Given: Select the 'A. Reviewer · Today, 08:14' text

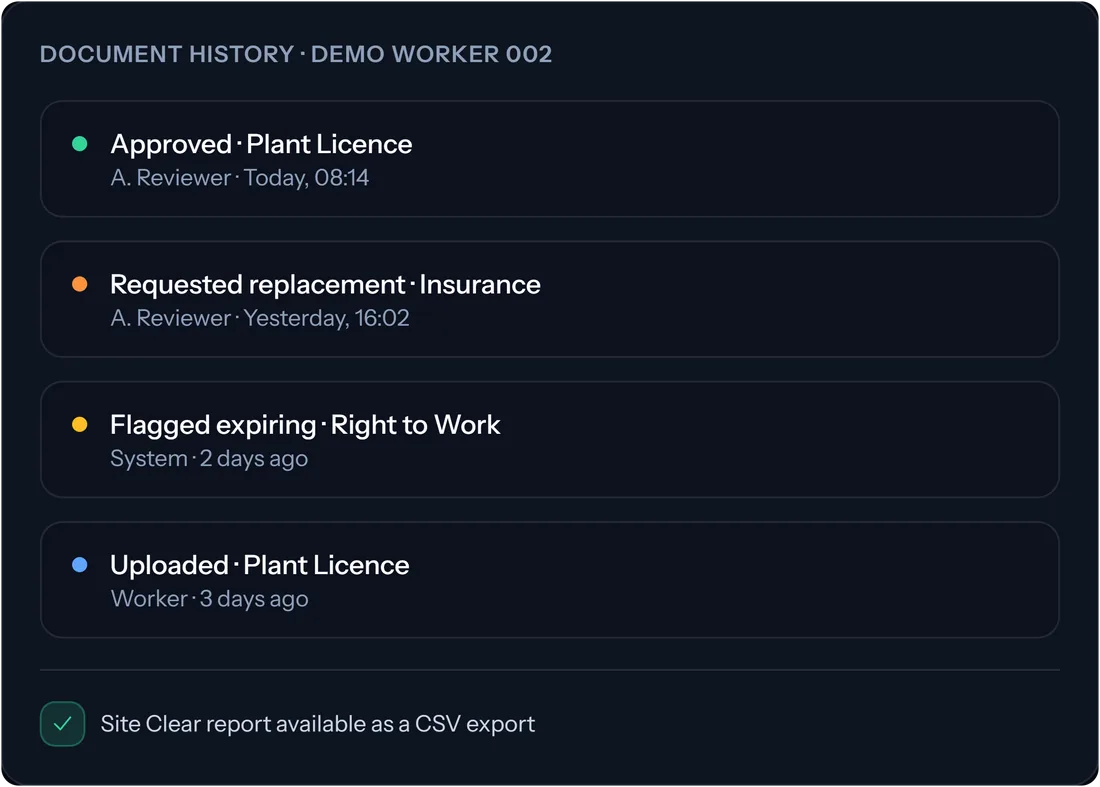Looking at the screenshot, I should (x=239, y=178).
